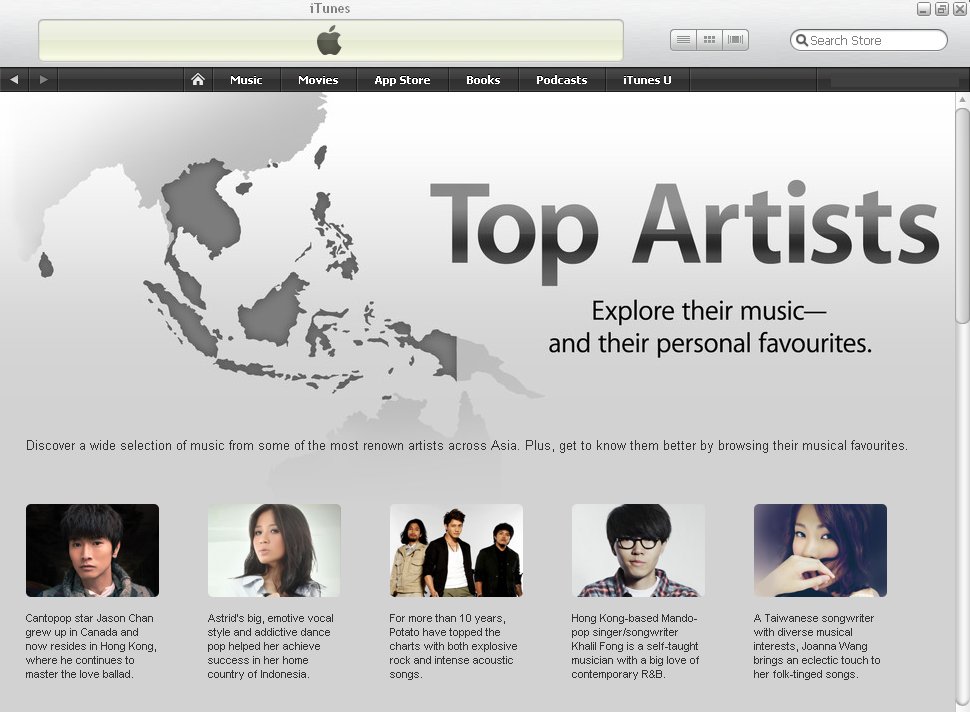Open Jason Chan's artist thumbnail
The height and width of the screenshot is (712, 970).
click(x=92, y=550)
